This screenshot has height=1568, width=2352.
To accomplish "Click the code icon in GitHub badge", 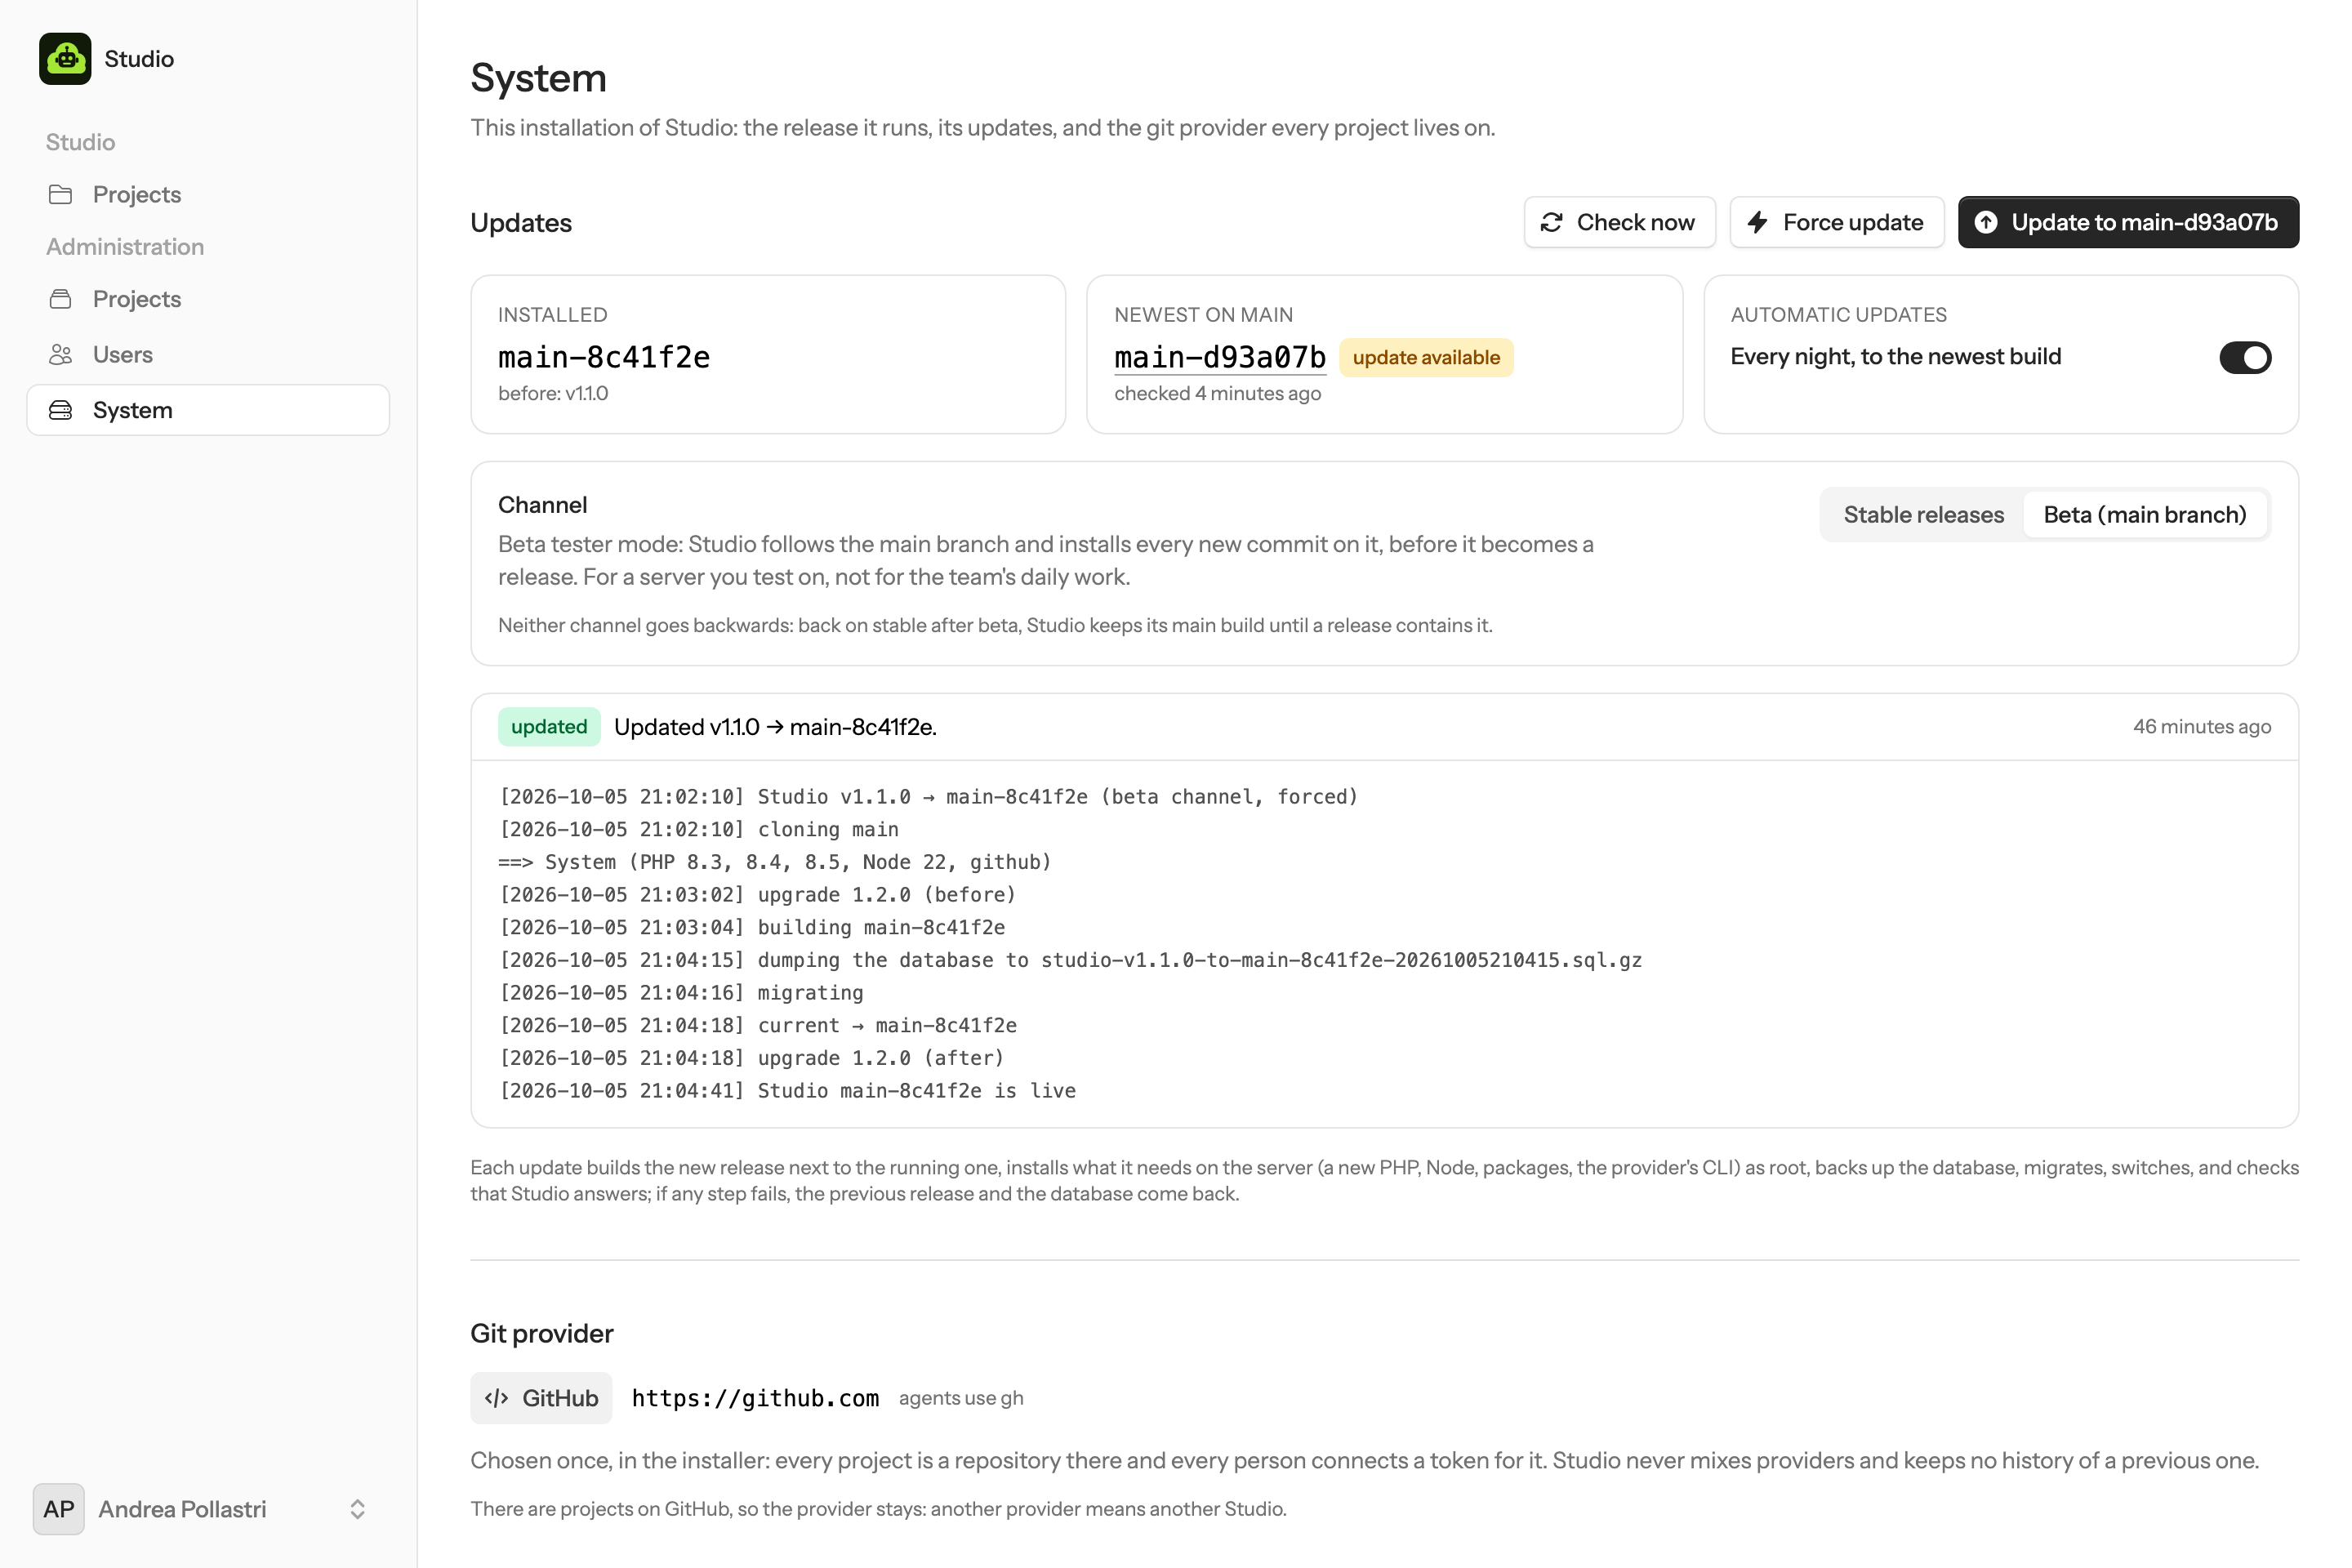I will coord(497,1398).
